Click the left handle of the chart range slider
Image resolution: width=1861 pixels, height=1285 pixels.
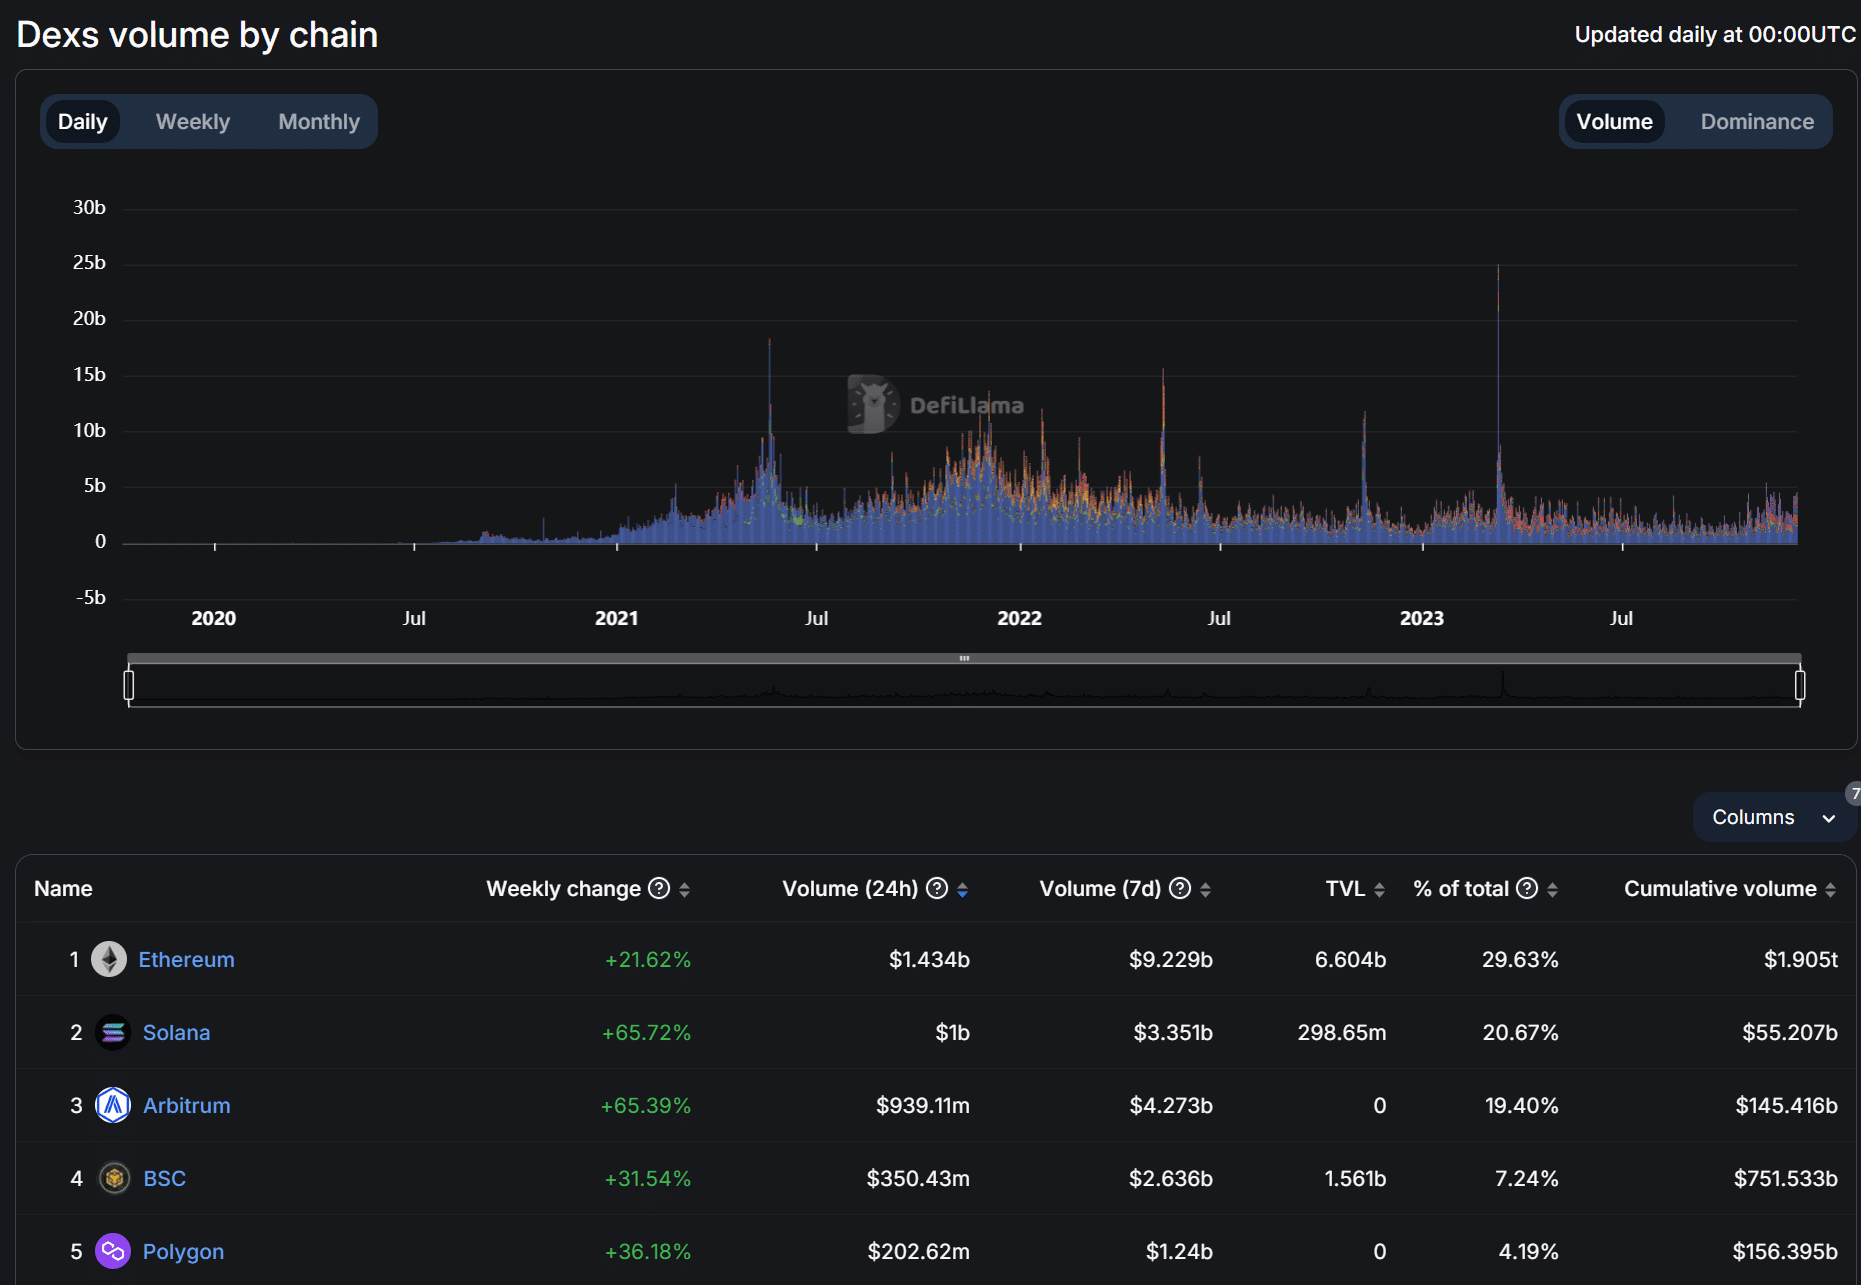coord(128,685)
